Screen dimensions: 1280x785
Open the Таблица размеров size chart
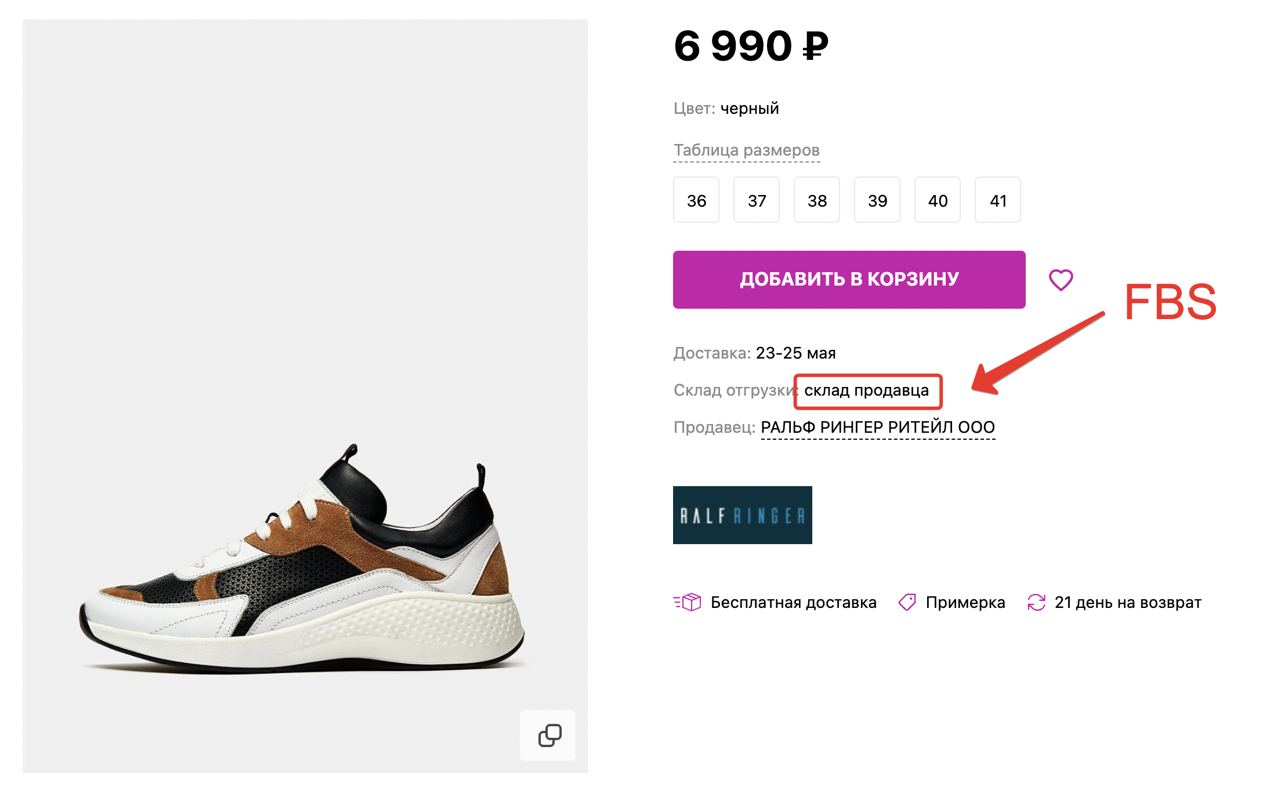point(746,151)
